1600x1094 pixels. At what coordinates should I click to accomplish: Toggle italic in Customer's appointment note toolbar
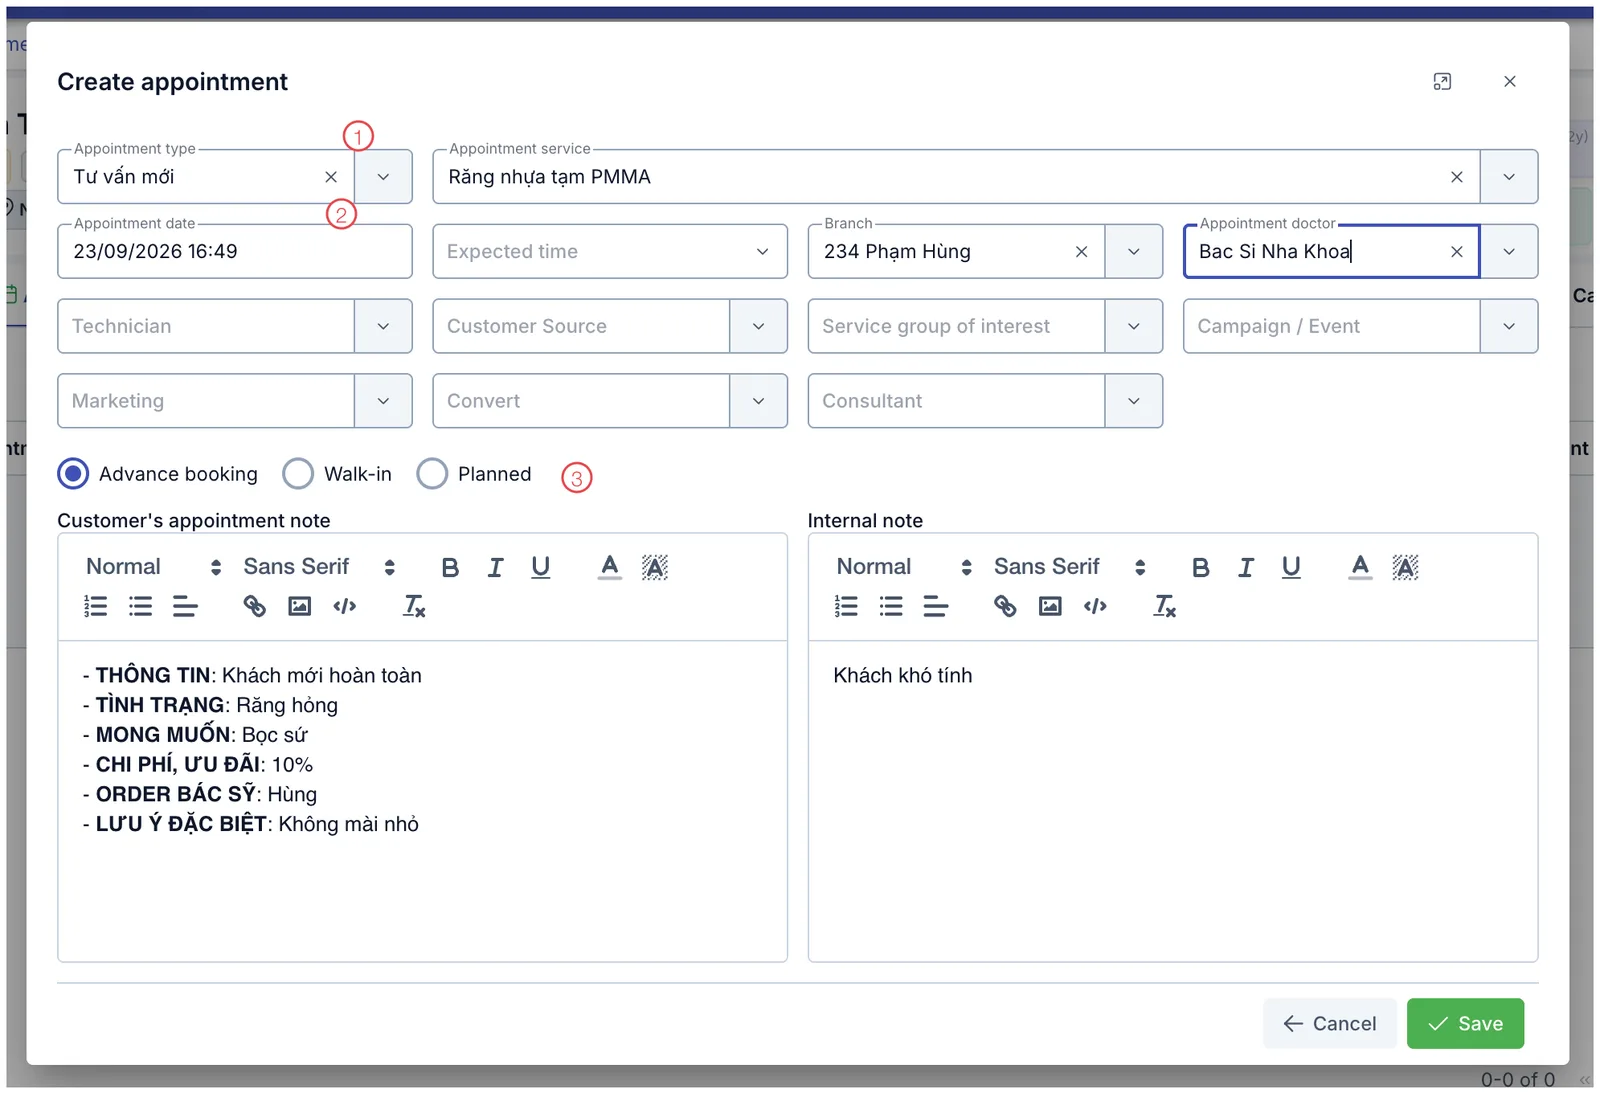pyautogui.click(x=495, y=568)
